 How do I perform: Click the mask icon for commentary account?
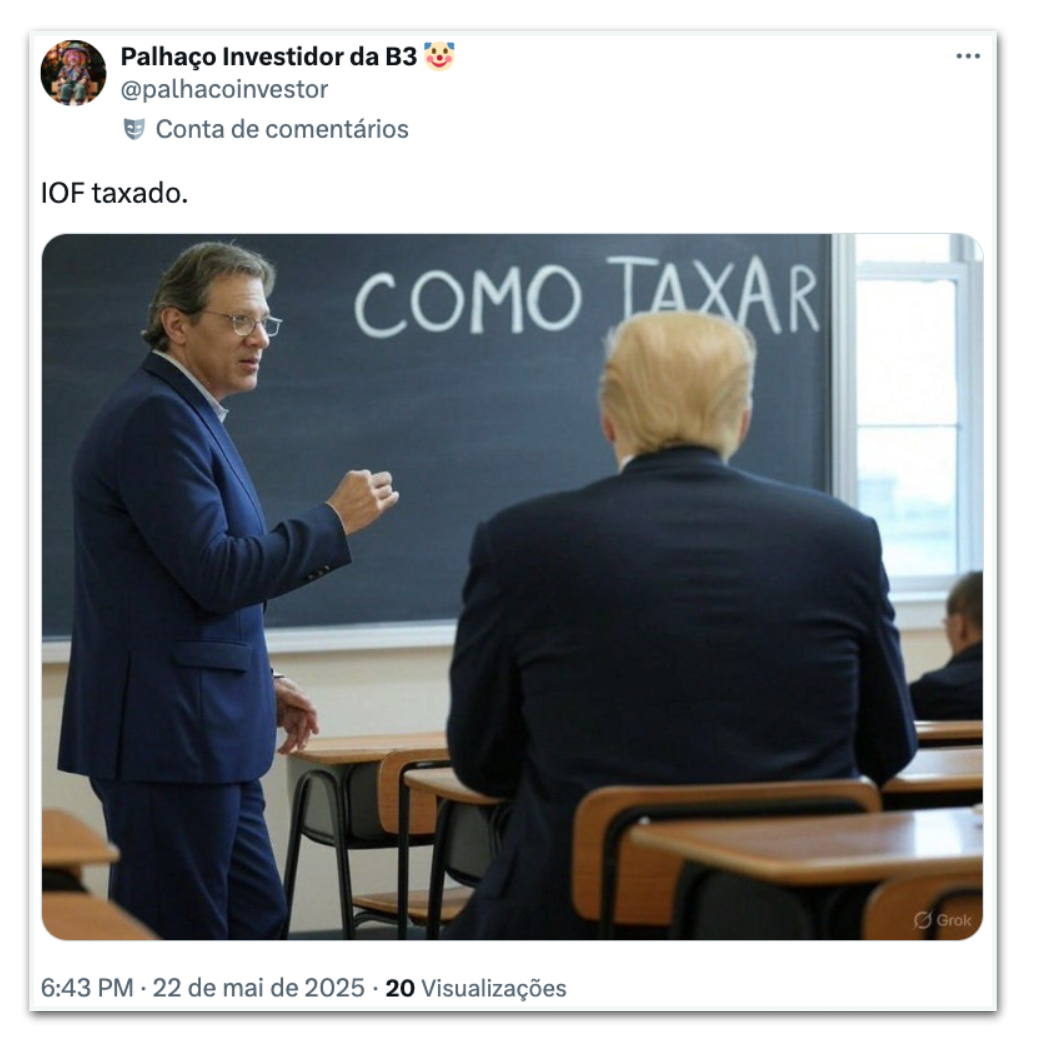tap(134, 129)
